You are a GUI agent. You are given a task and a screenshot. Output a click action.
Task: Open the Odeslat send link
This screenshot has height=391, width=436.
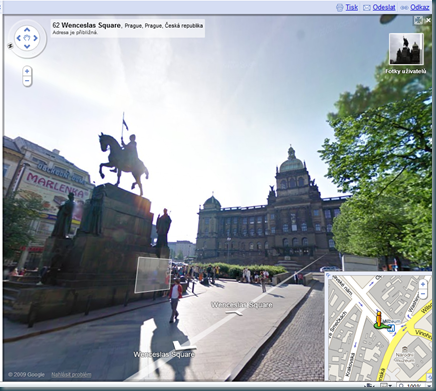(384, 7)
